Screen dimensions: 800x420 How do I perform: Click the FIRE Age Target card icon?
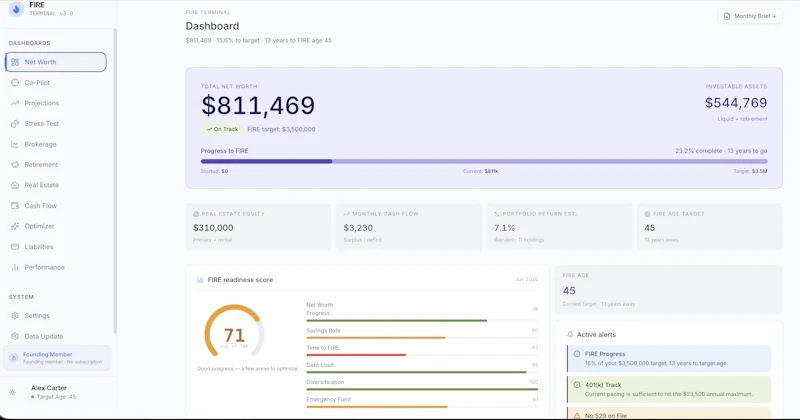pos(647,214)
